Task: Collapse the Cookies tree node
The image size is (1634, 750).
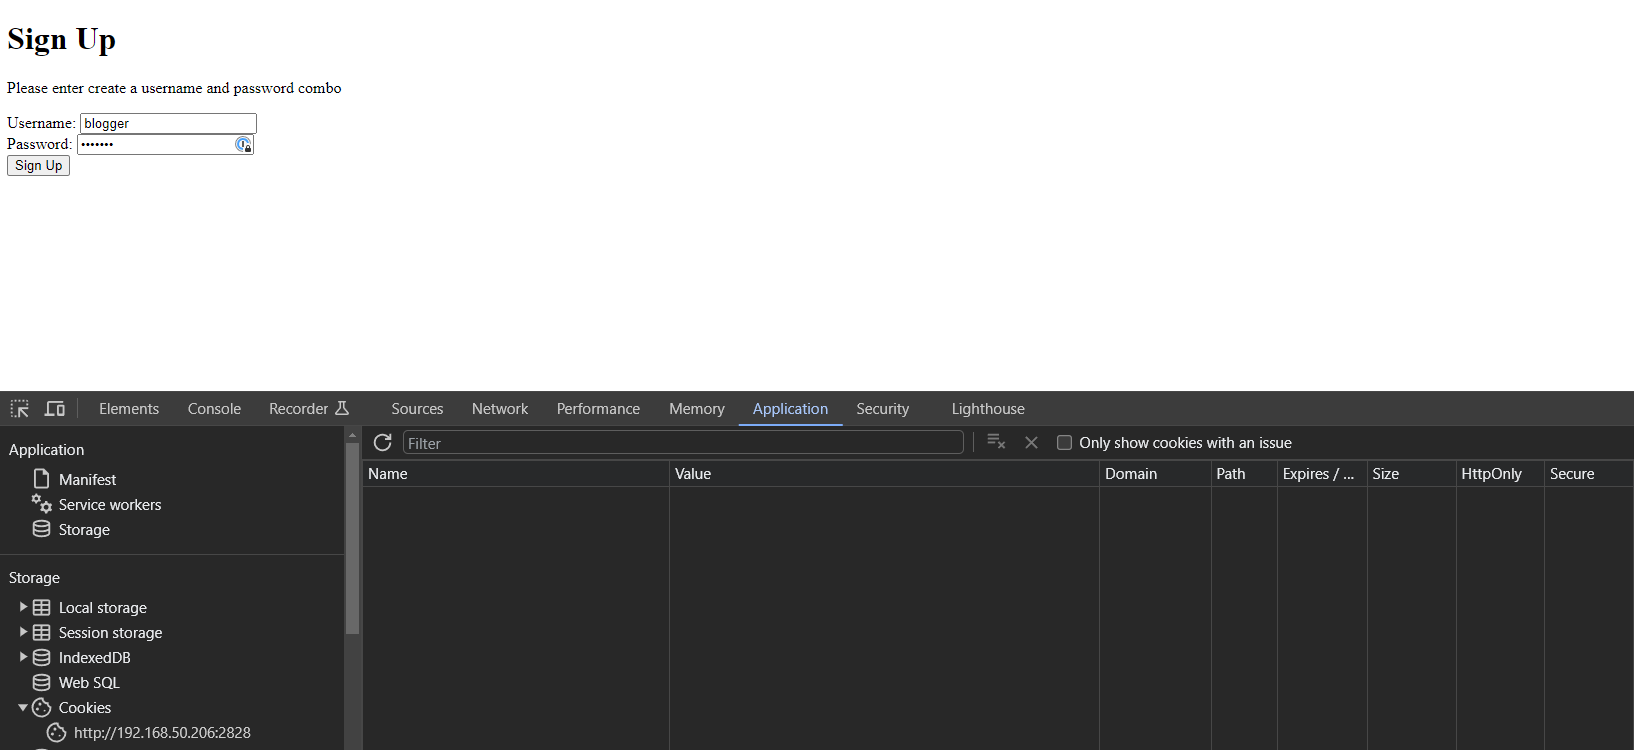Action: (23, 708)
